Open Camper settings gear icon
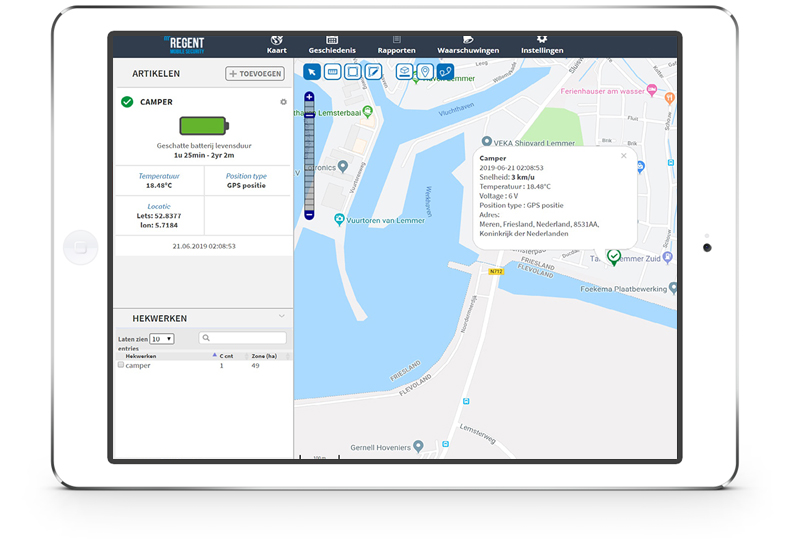Viewport: 795px width, 539px height. coord(283,102)
